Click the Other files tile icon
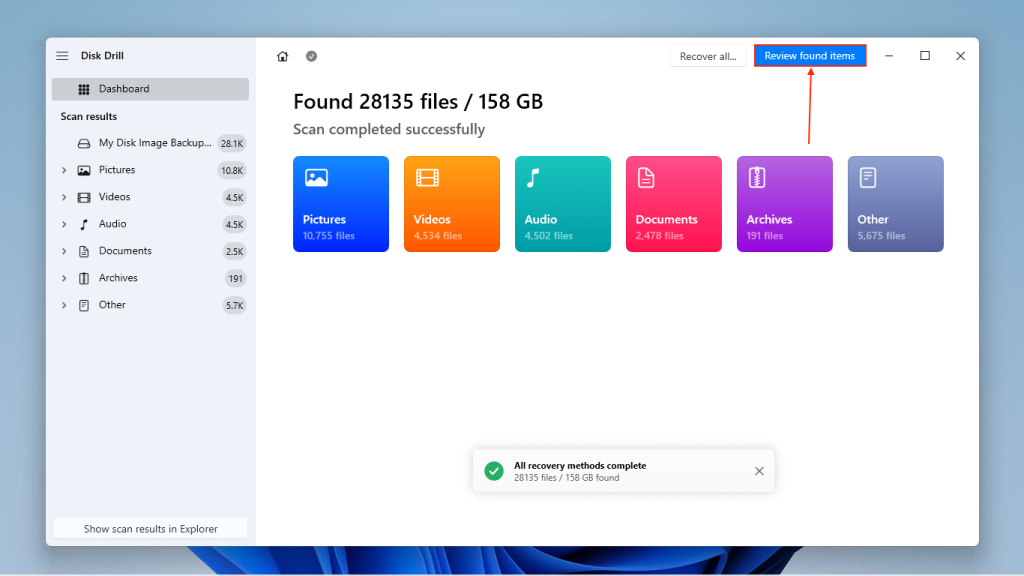 click(x=871, y=176)
